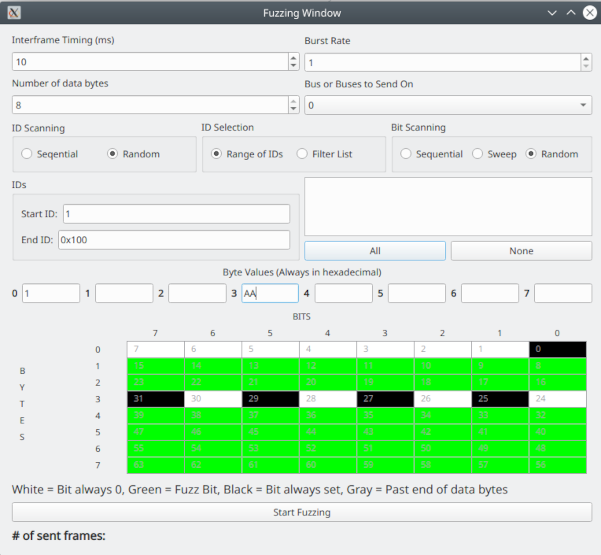Click the empty filter list box
The height and width of the screenshot is (555, 601).
click(x=448, y=207)
